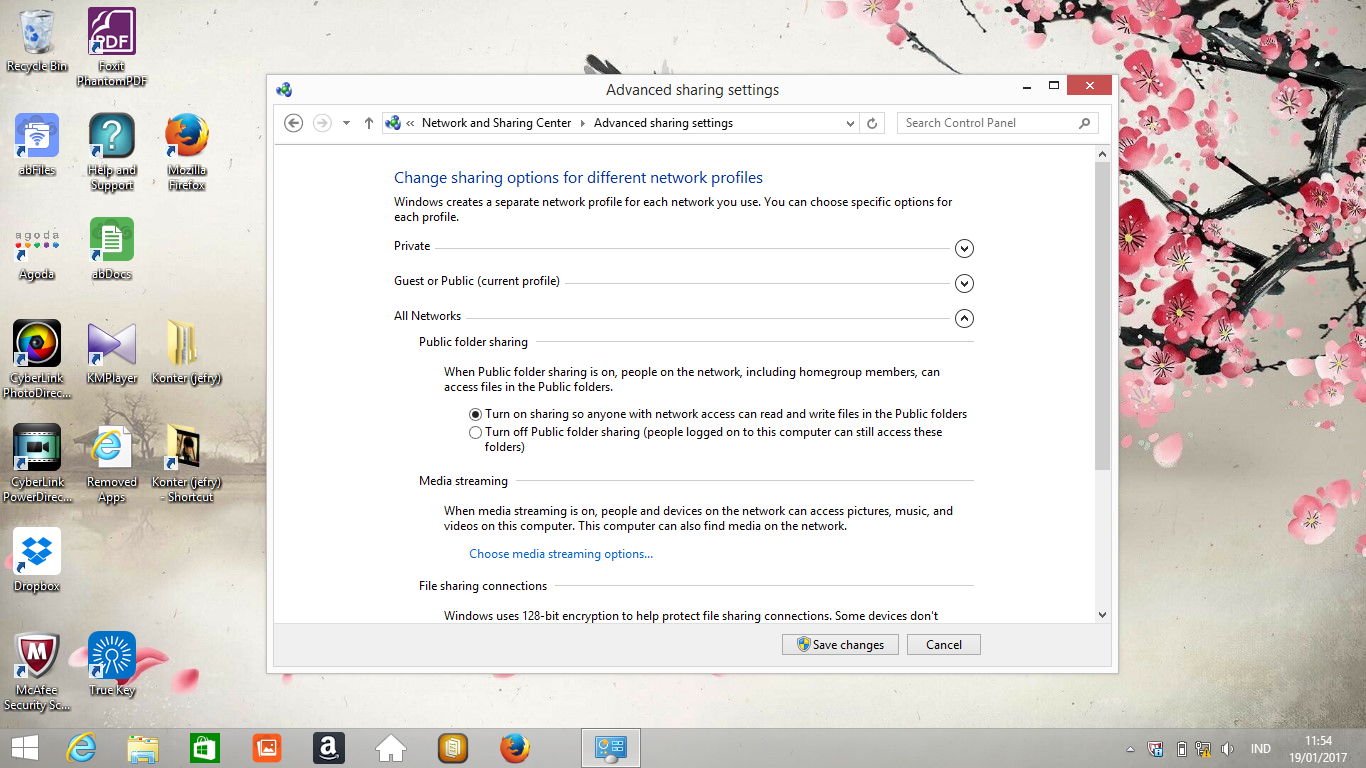This screenshot has width=1366, height=768.
Task: Click the Search Control Panel field
Action: point(985,123)
